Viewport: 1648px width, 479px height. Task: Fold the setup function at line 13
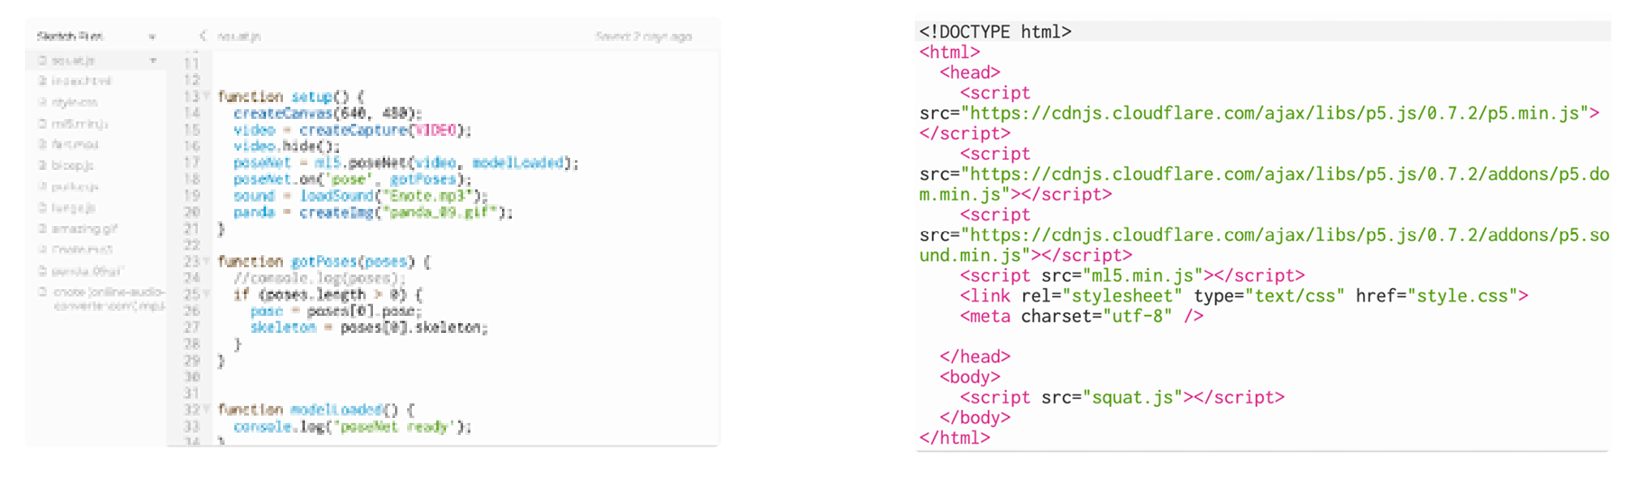click(x=207, y=97)
